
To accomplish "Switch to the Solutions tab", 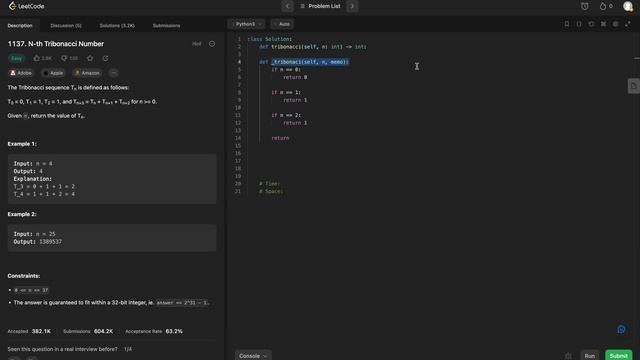I will [117, 26].
